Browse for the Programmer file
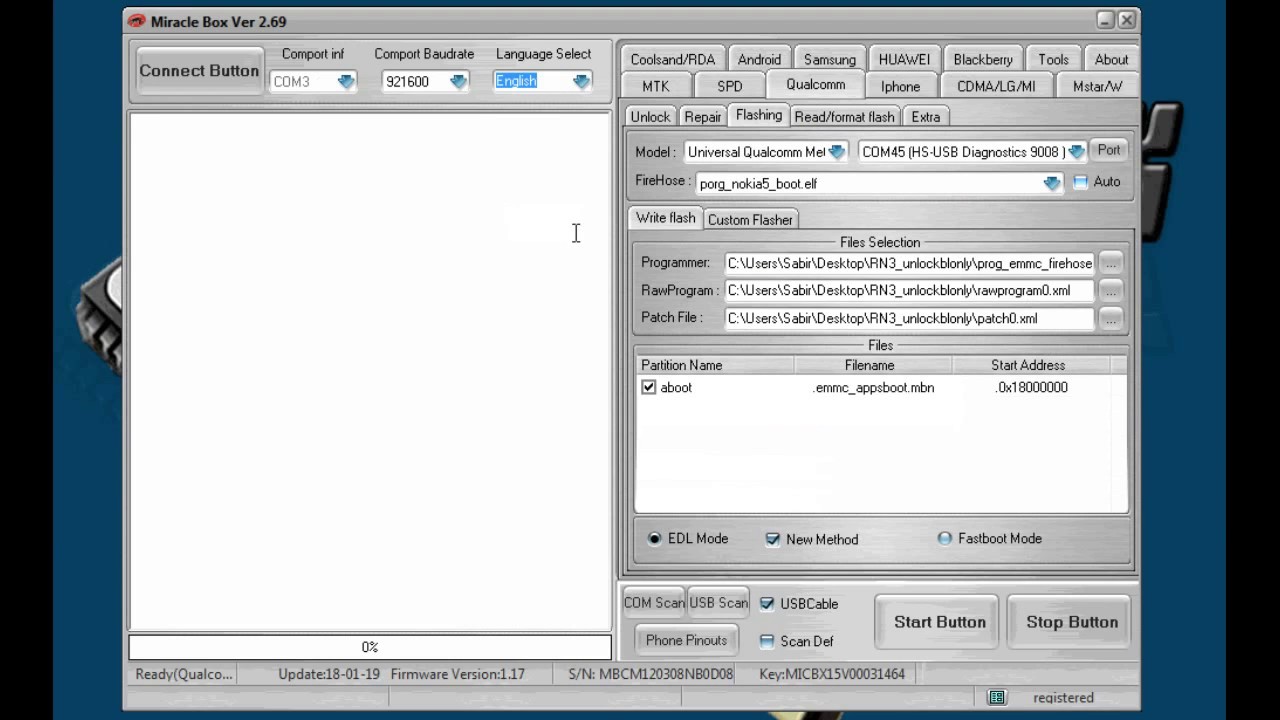The height and width of the screenshot is (720, 1280). [1110, 263]
